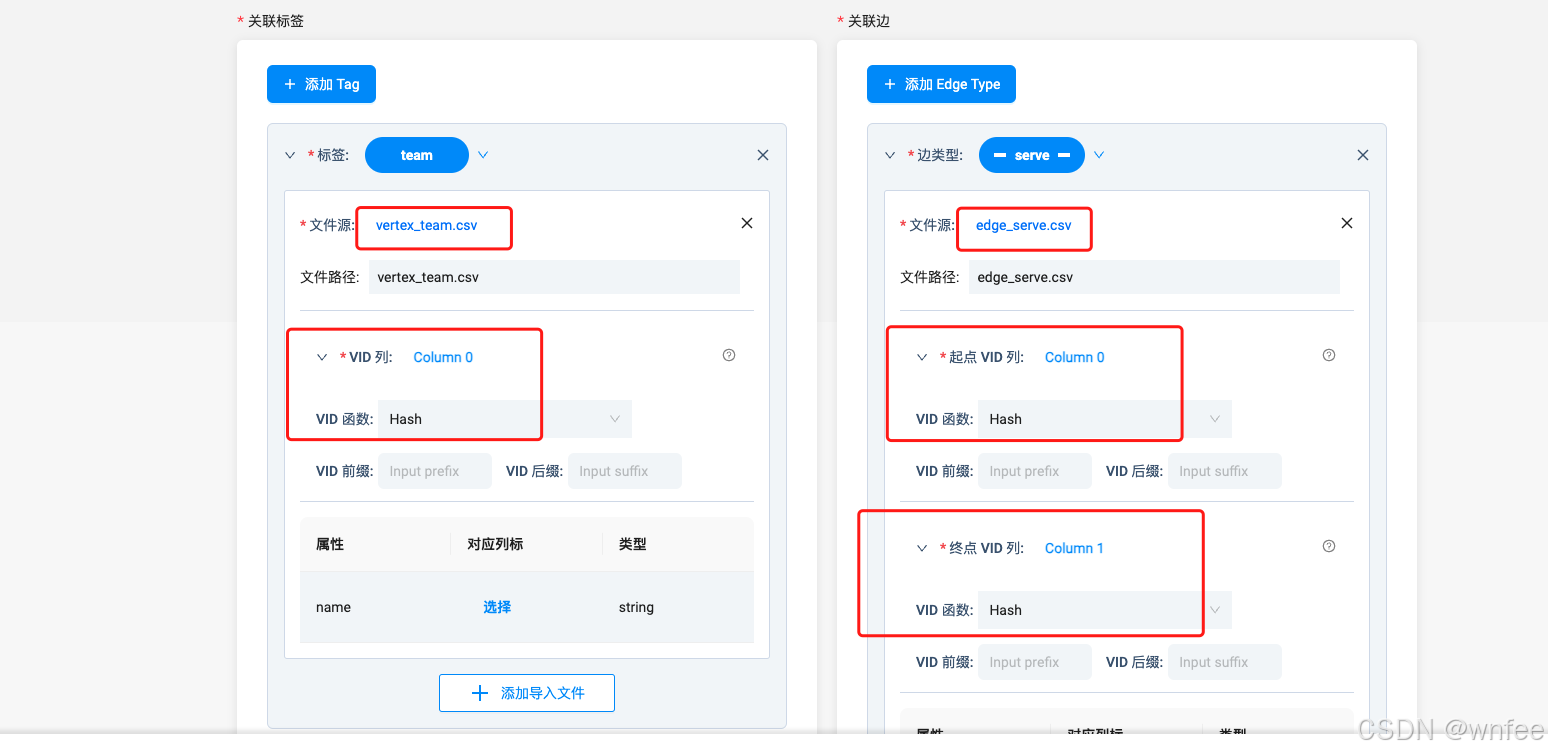Click 选择 for the name property
This screenshot has height=756, width=1548.
[x=497, y=607]
